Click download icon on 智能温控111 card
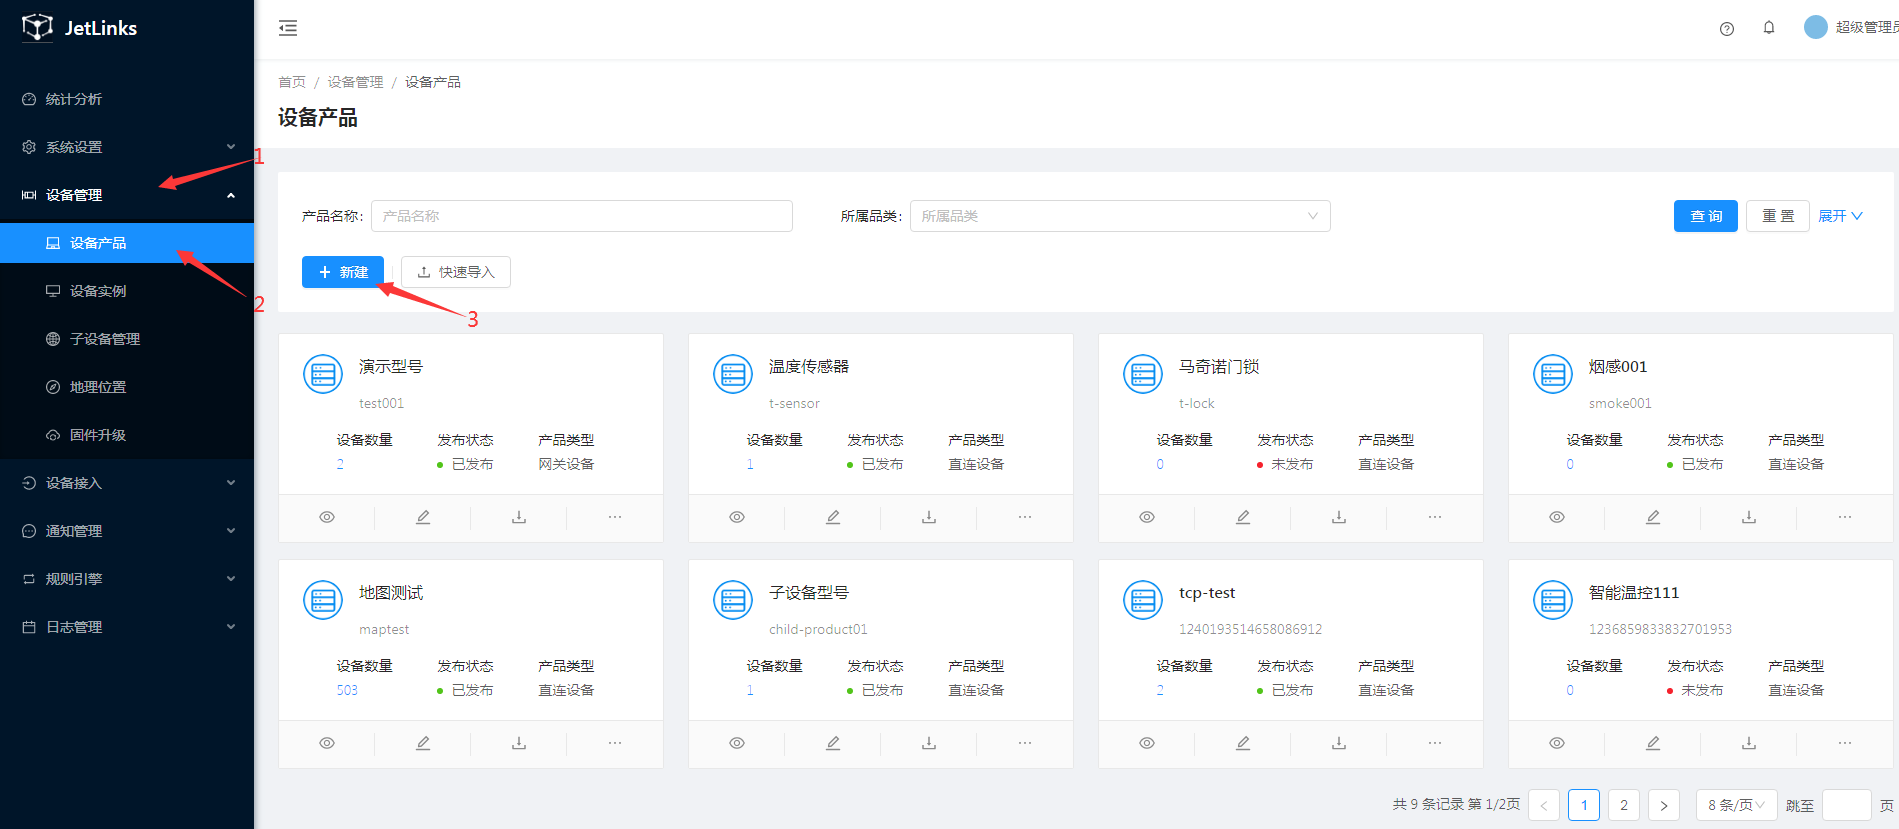This screenshot has width=1899, height=829. pyautogui.click(x=1749, y=743)
